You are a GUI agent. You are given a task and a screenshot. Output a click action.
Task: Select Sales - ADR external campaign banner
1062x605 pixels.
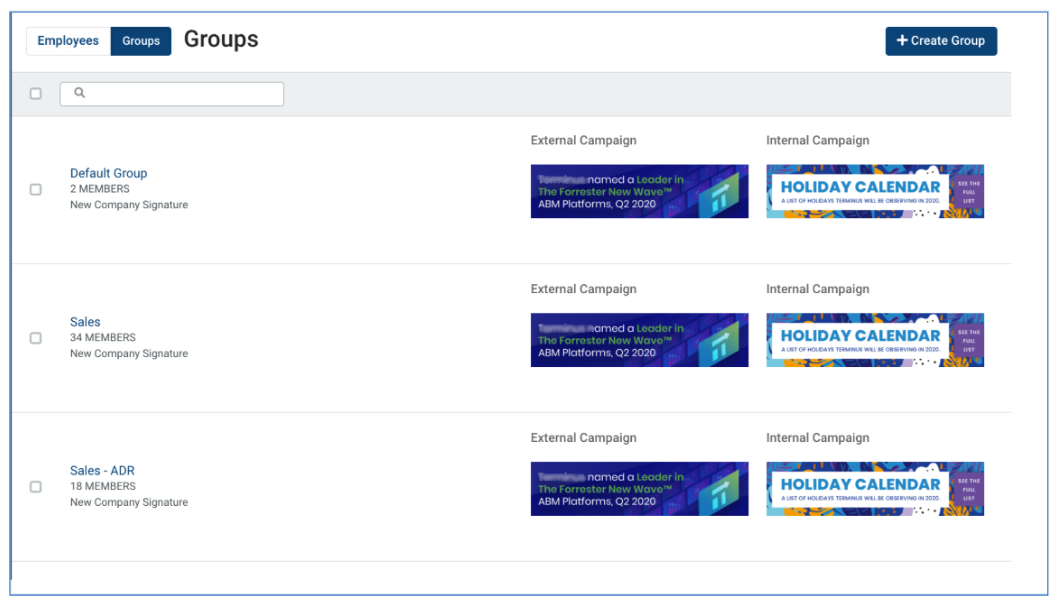[639, 488]
